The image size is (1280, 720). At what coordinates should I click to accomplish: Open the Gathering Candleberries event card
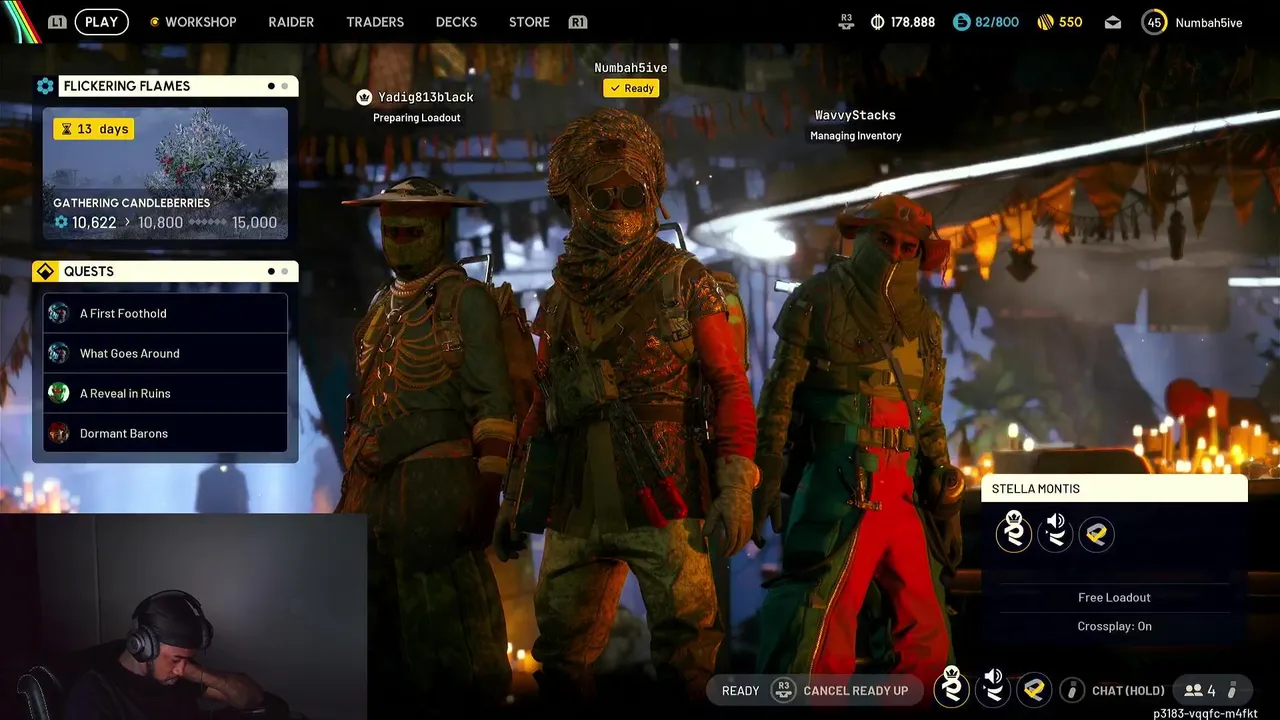click(x=165, y=174)
